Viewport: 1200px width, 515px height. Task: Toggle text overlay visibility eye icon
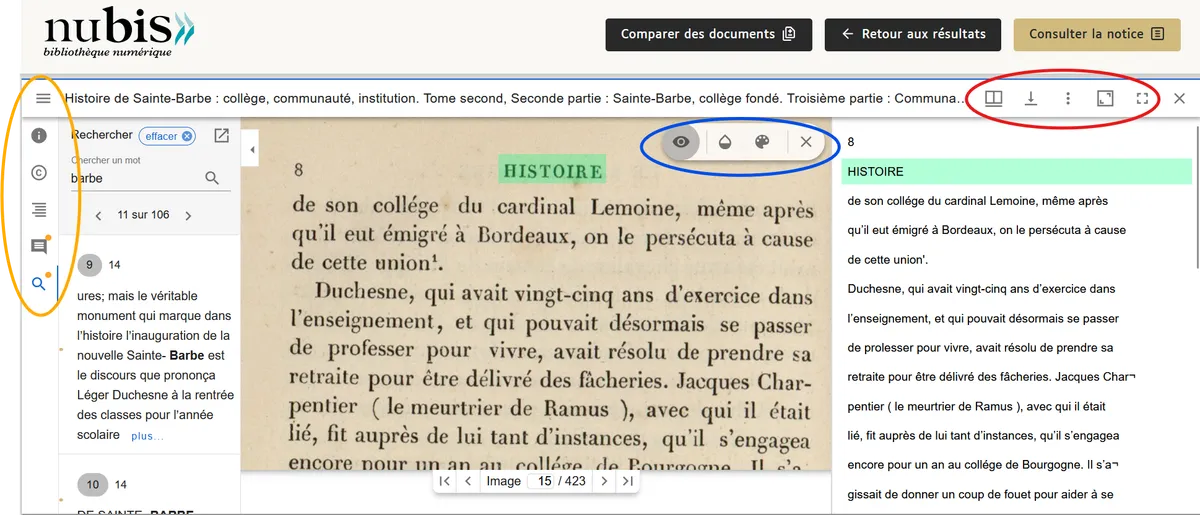pos(681,142)
